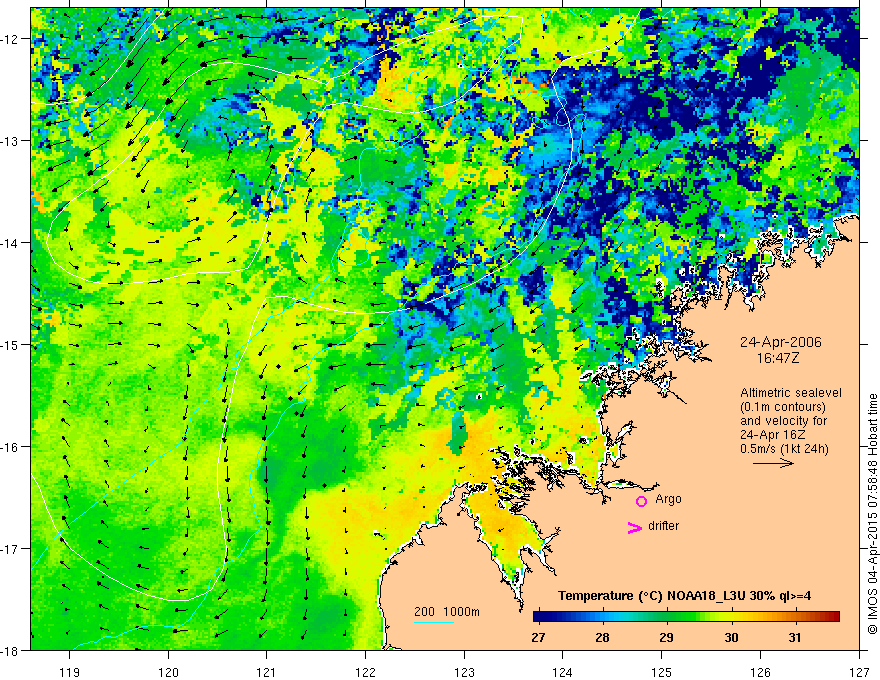The height and width of the screenshot is (680, 880).
Task: Click the 'drifter' legend label
Action: (x=663, y=526)
